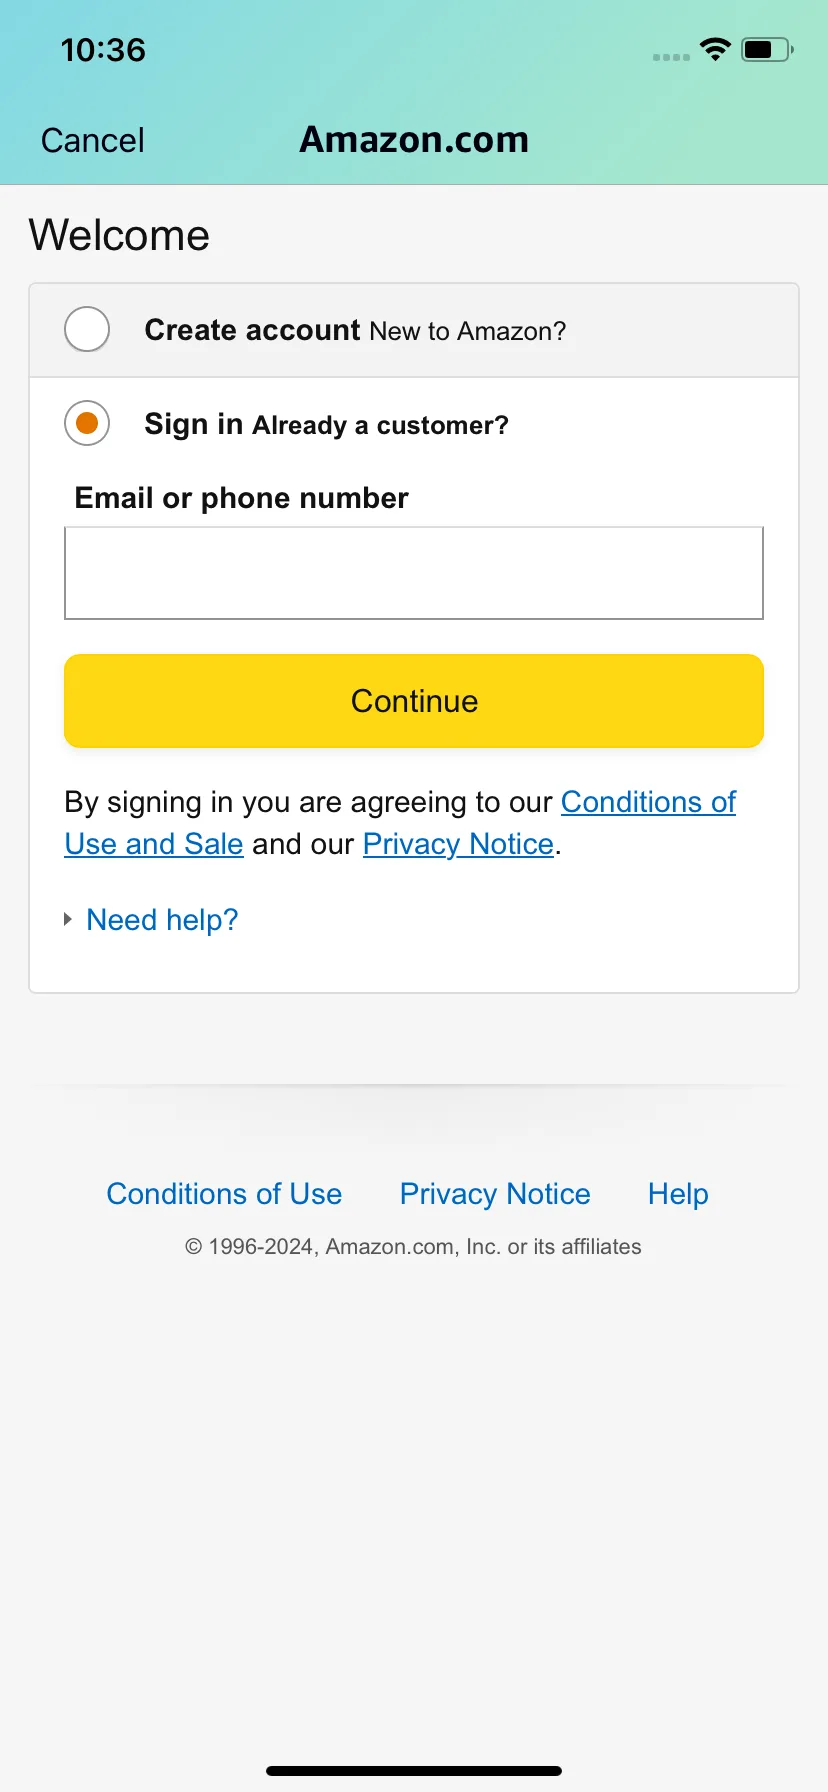Focus the Email or phone number field
Screen dimensions: 828x1792
click(x=414, y=573)
